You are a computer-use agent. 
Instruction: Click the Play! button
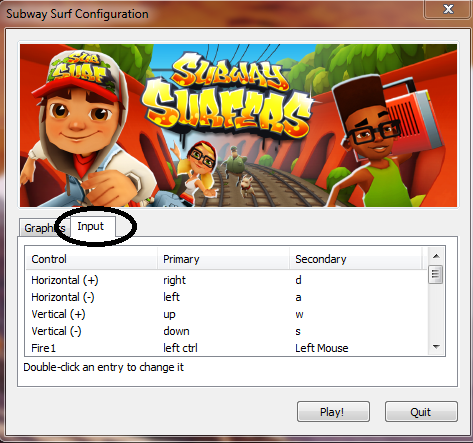point(333,412)
